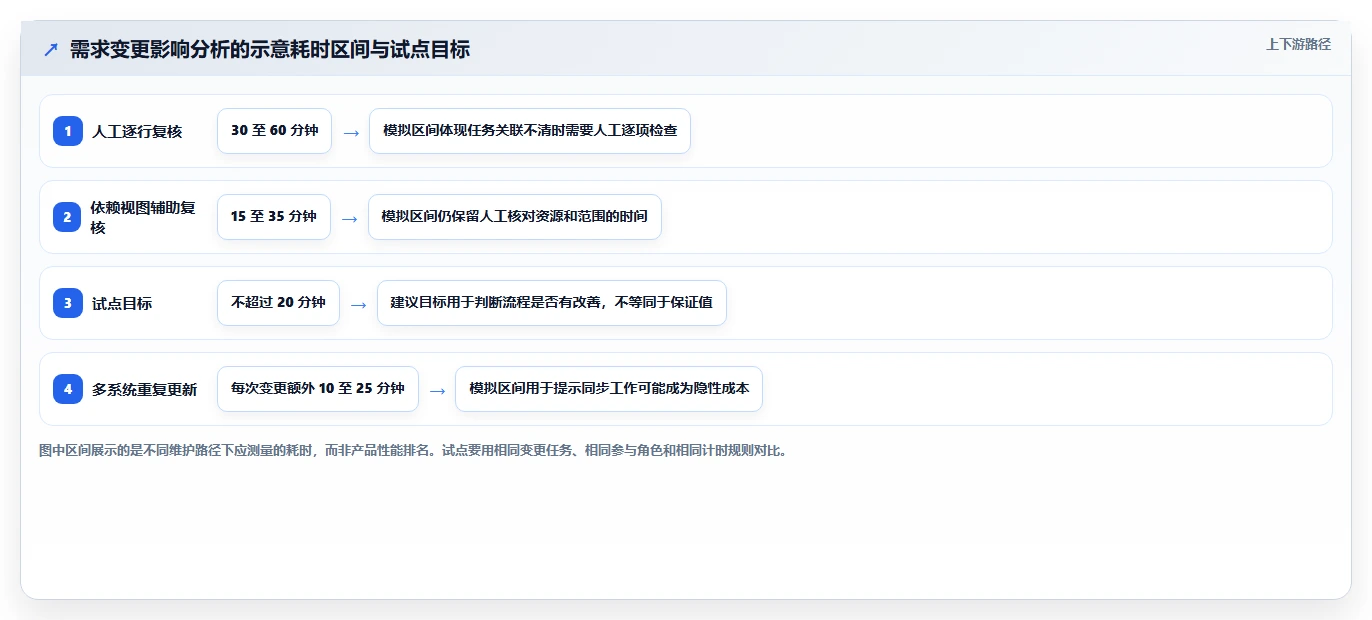Click the 15 至 35 分钟 chip

[x=274, y=217]
